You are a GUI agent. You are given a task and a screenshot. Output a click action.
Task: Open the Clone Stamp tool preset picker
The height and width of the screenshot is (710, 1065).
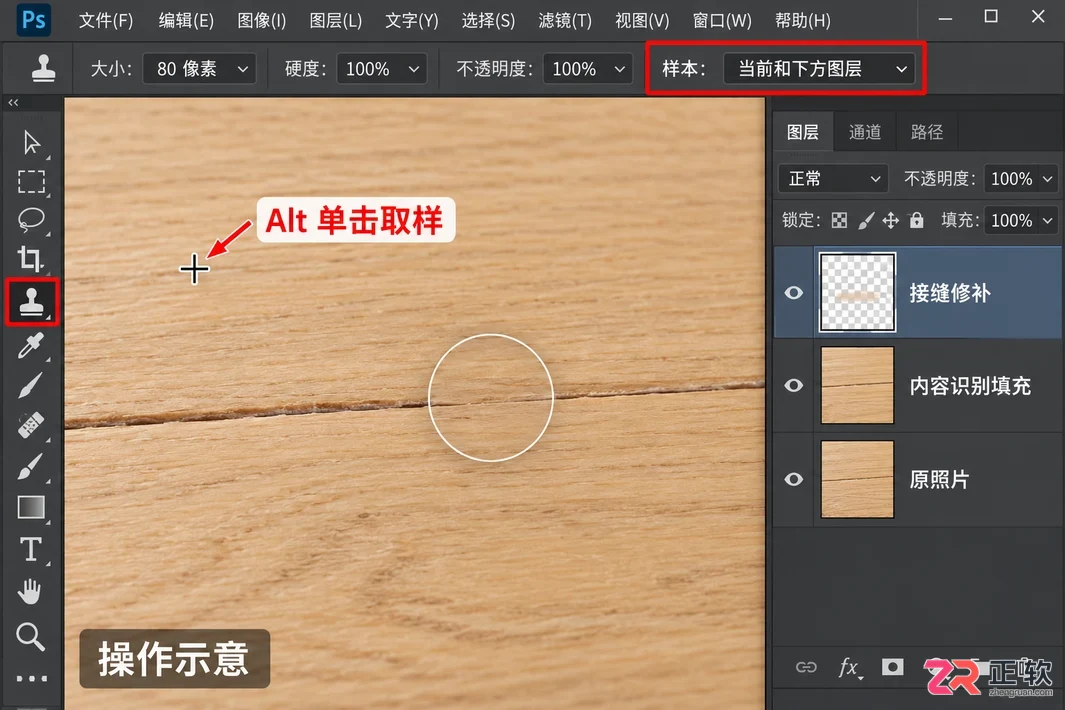pos(43,69)
